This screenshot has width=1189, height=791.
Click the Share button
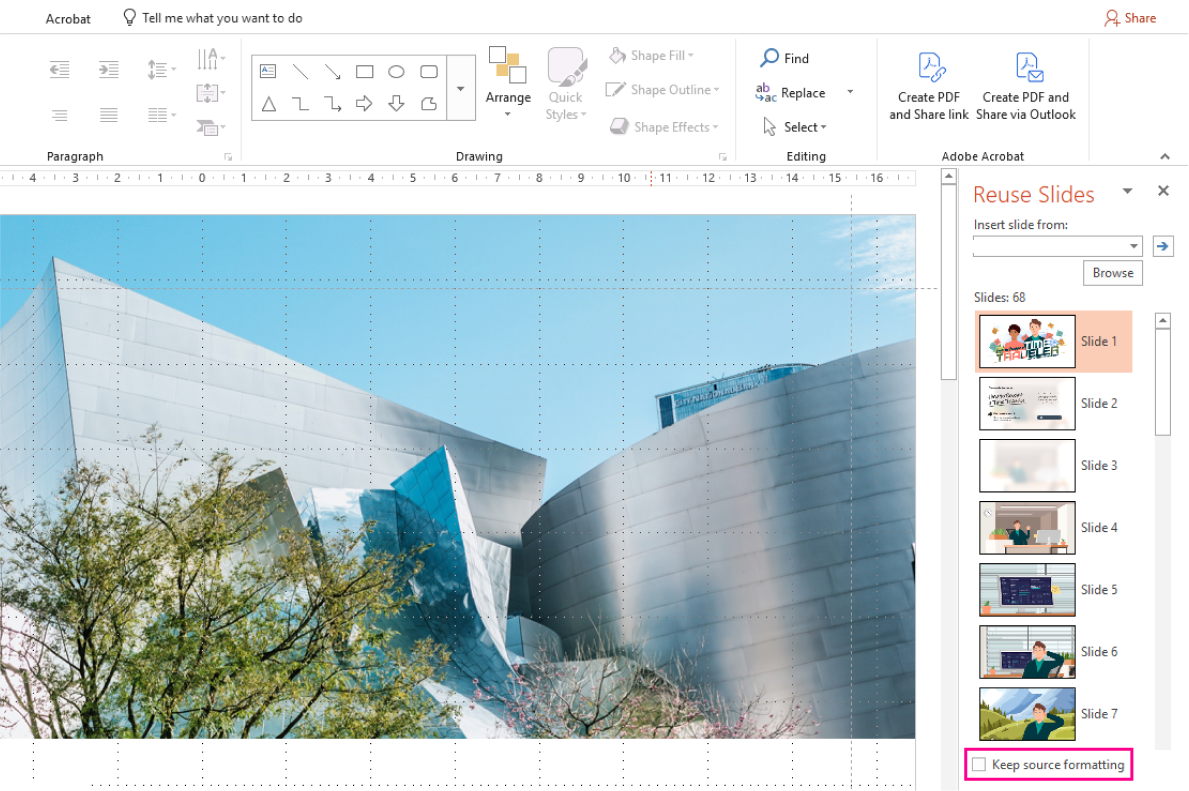[1130, 17]
